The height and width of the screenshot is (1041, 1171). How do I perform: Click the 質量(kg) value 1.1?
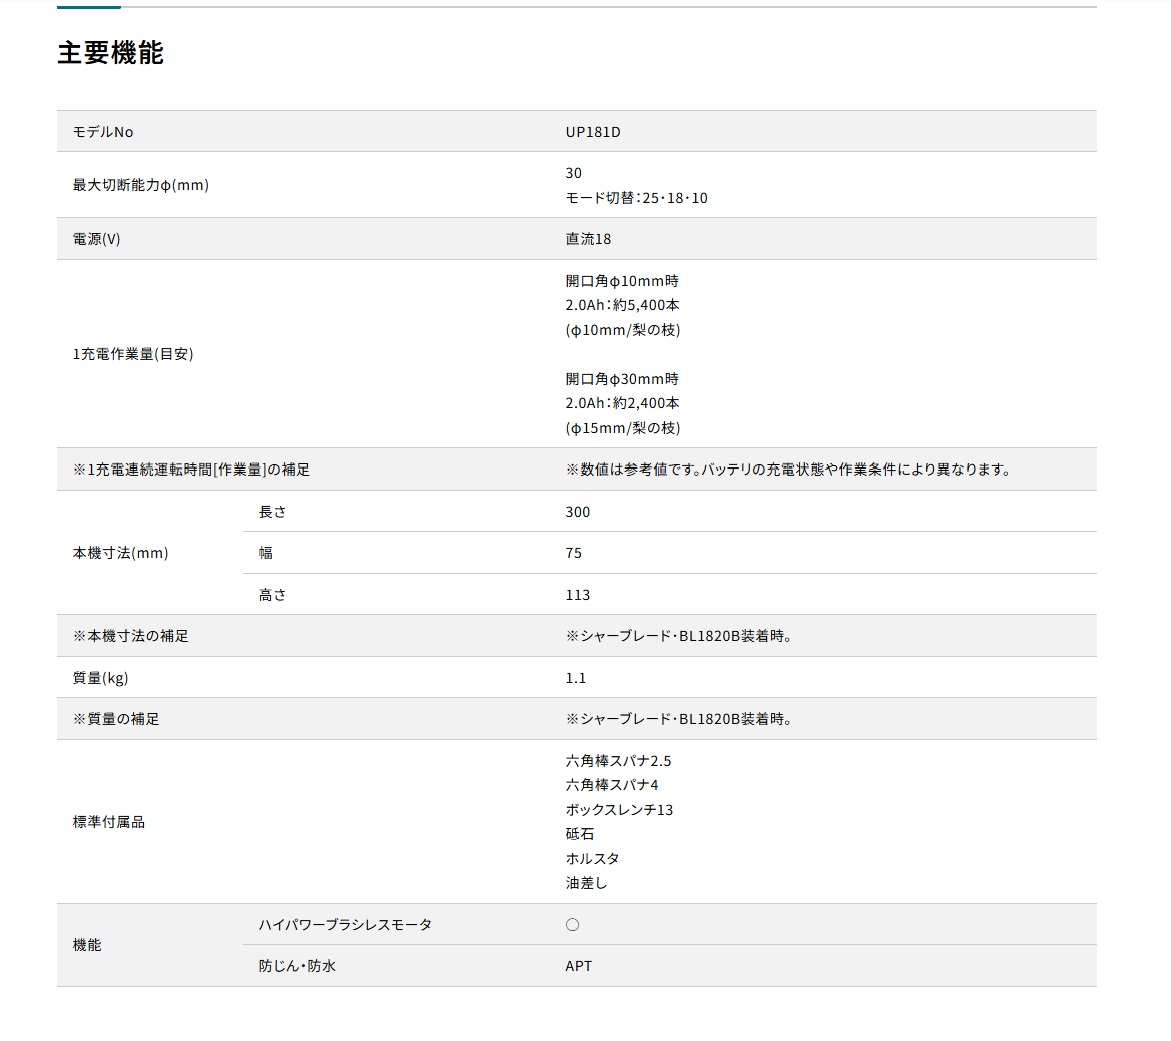click(576, 678)
